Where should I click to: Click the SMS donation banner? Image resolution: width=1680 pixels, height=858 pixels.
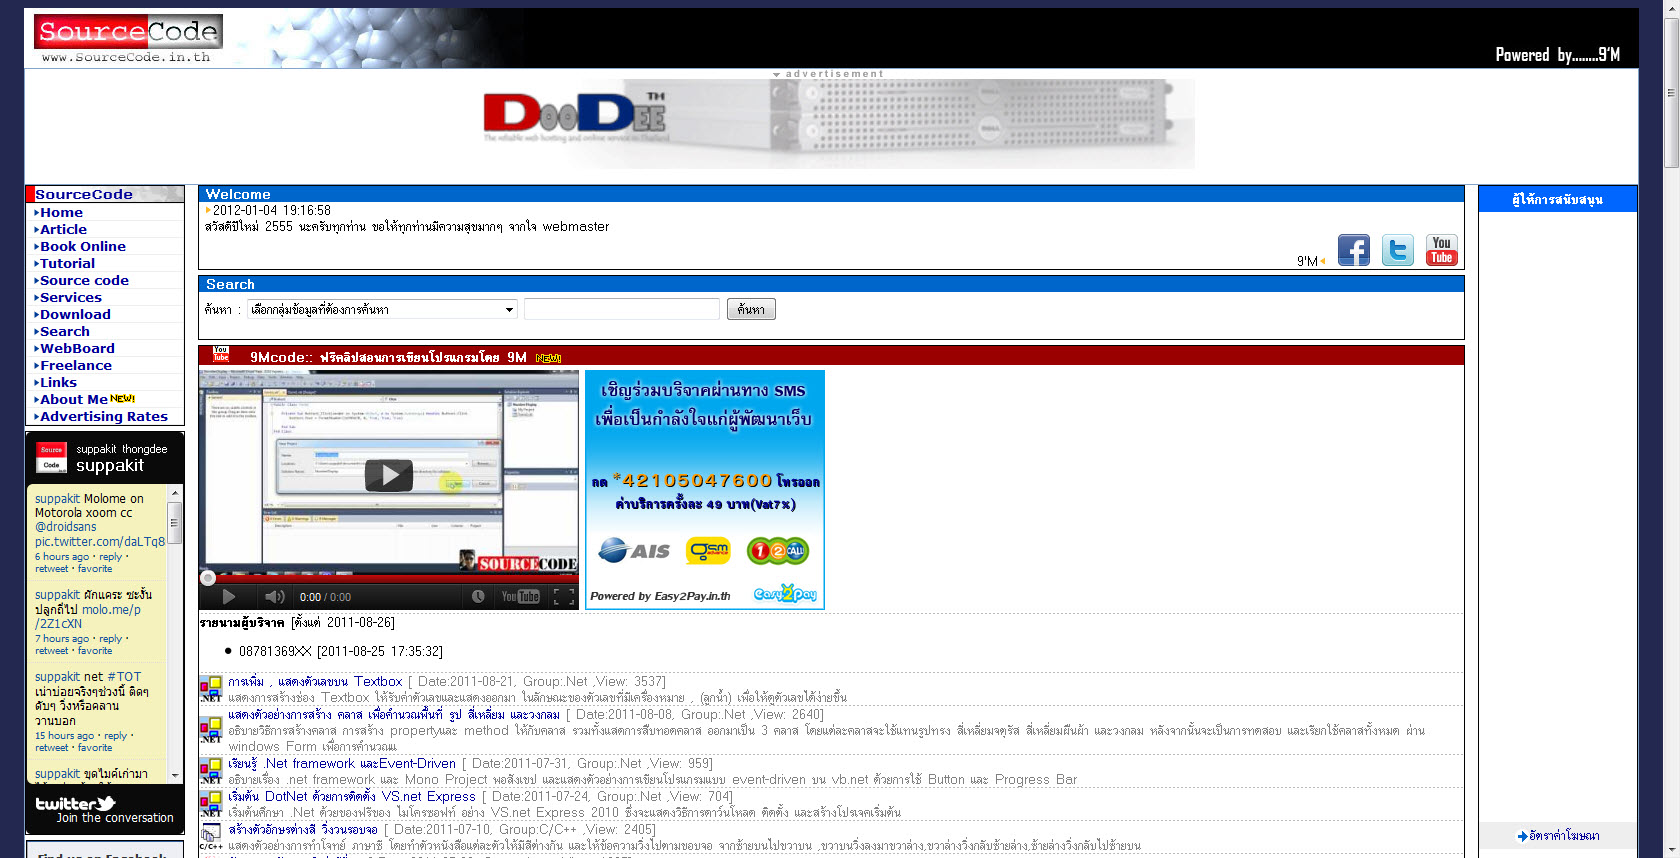pyautogui.click(x=705, y=489)
